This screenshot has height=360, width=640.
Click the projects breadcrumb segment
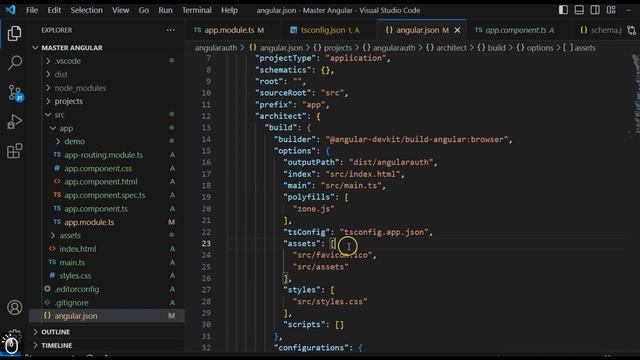[x=333, y=48]
